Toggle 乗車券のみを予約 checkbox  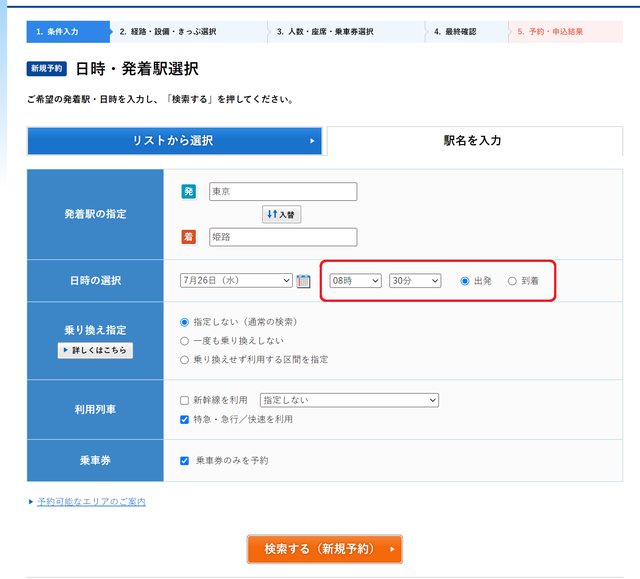[184, 461]
